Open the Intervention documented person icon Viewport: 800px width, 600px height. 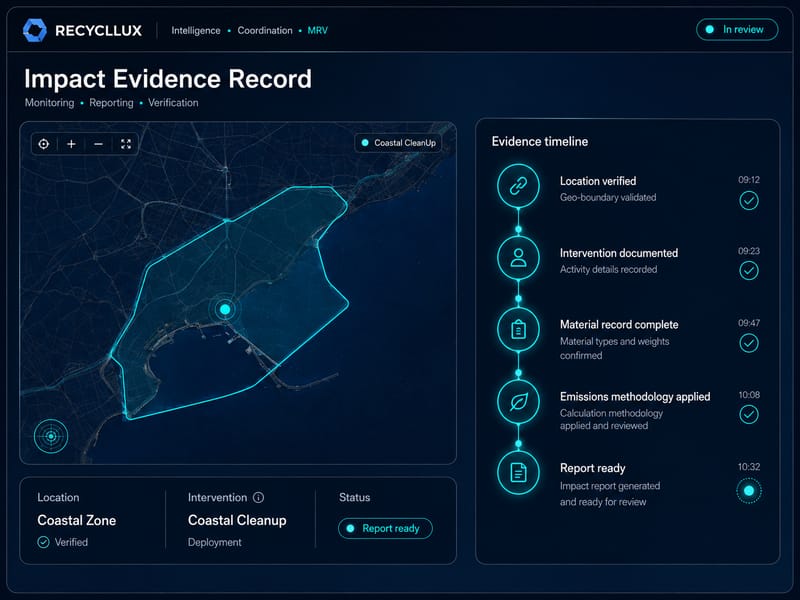(518, 258)
